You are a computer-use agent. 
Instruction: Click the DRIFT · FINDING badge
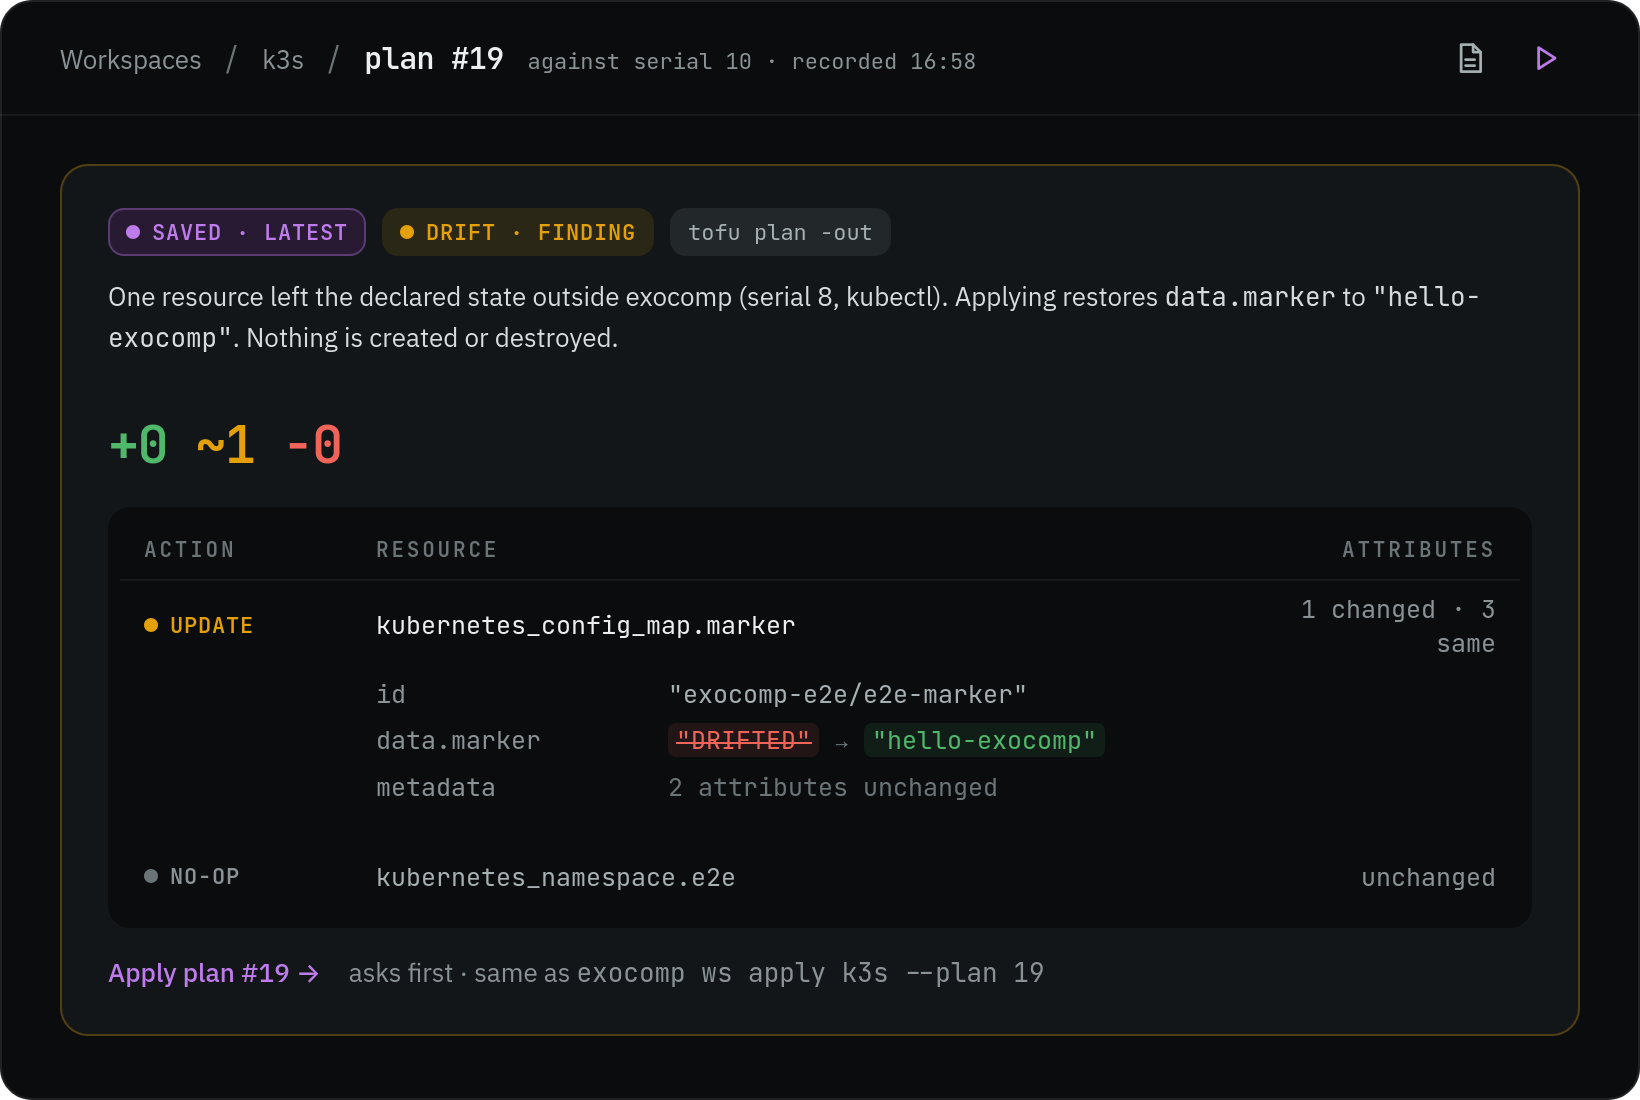tap(518, 232)
